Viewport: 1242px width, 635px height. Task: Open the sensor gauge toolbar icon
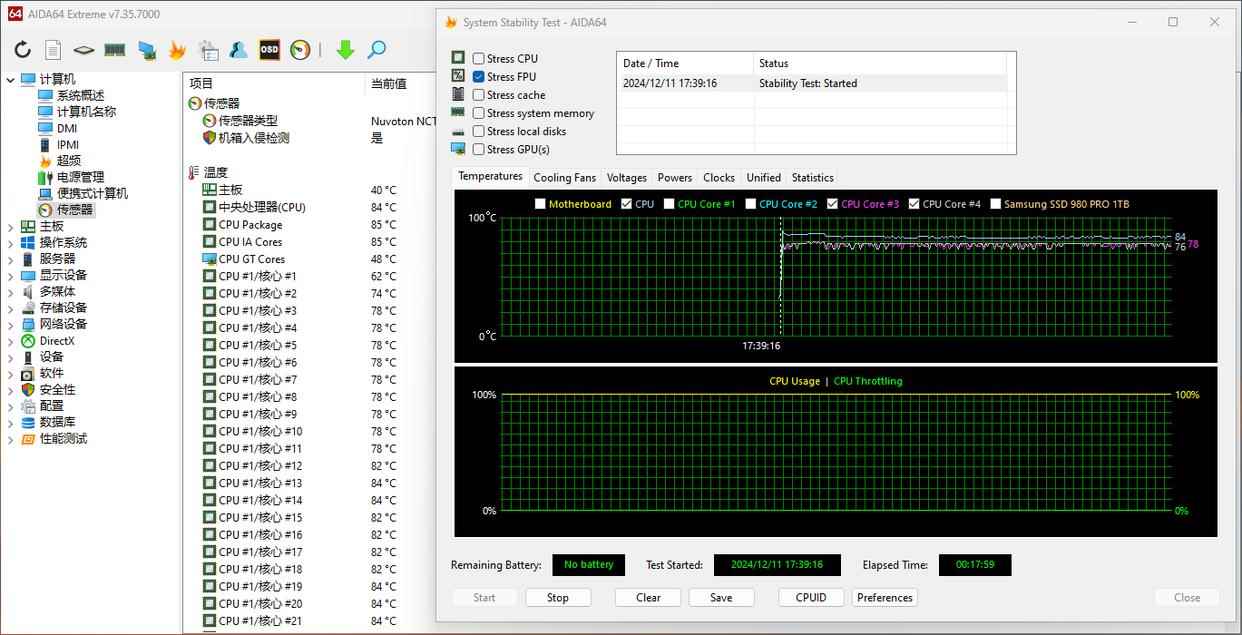click(300, 50)
